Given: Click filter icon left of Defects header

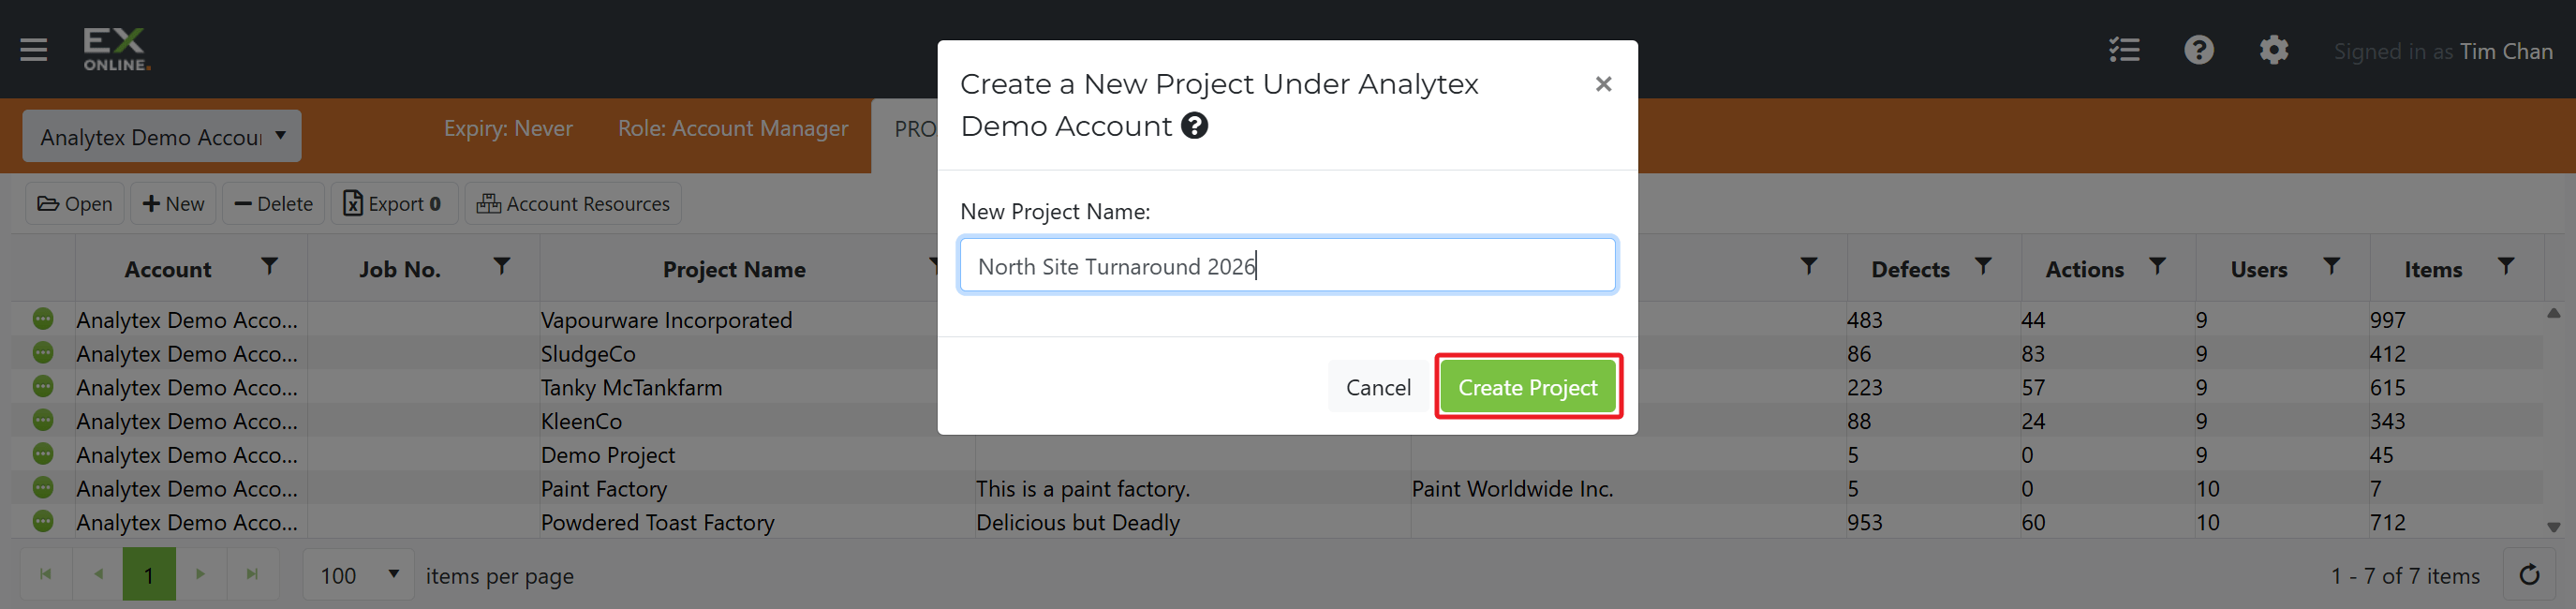Looking at the screenshot, I should tap(1809, 266).
